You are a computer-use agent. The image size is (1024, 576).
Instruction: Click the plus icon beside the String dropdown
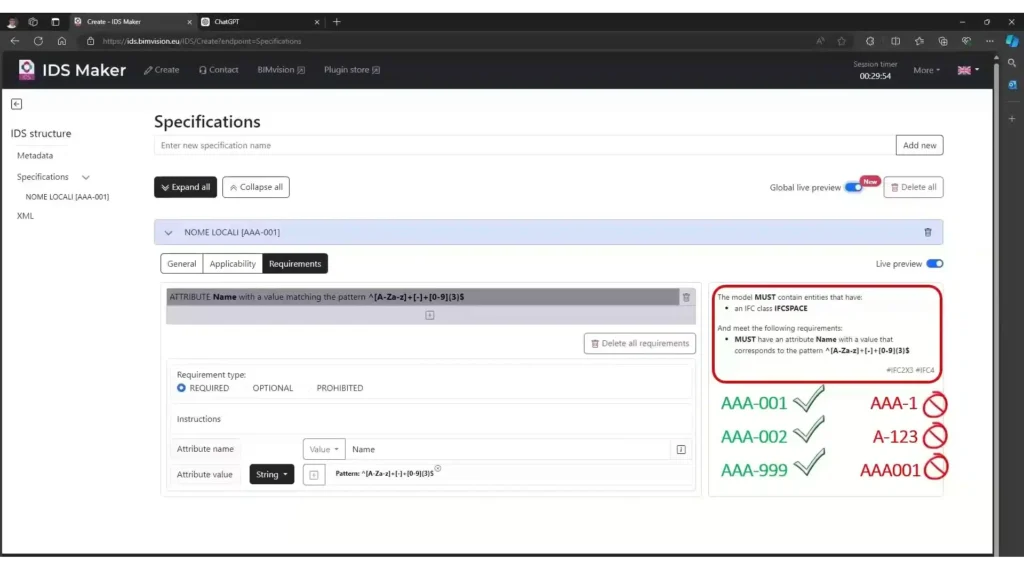(313, 475)
